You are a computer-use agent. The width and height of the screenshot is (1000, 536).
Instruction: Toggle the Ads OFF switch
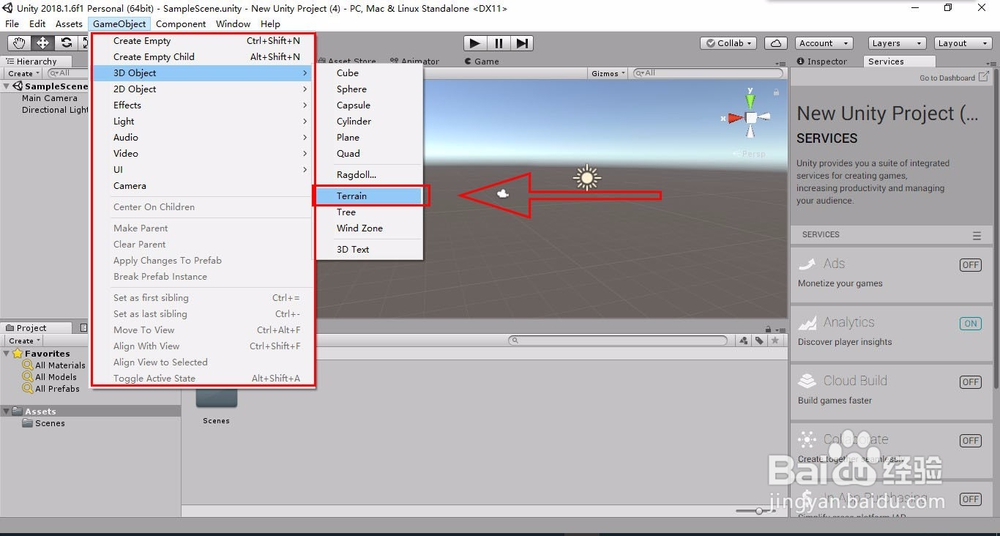click(x=970, y=265)
